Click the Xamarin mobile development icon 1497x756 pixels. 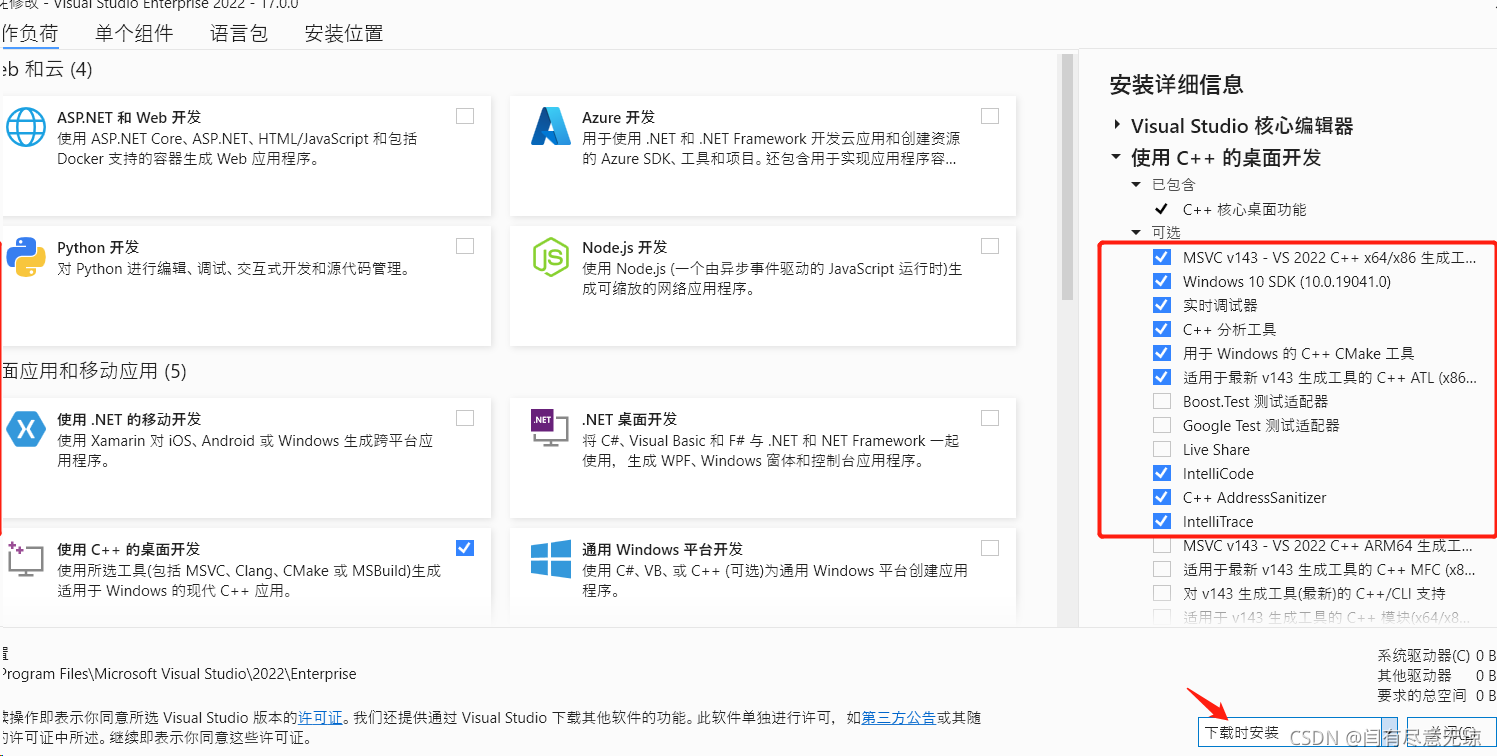[26, 429]
